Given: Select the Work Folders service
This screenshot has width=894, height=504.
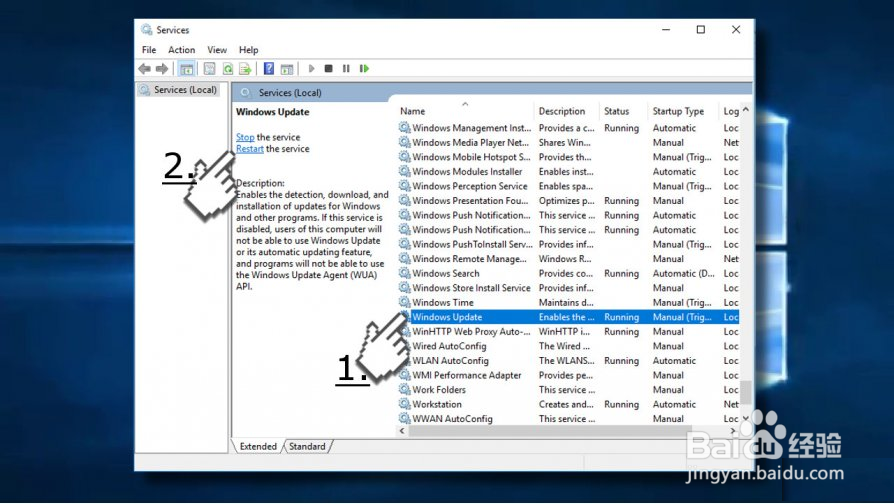Looking at the screenshot, I should 568,390.
